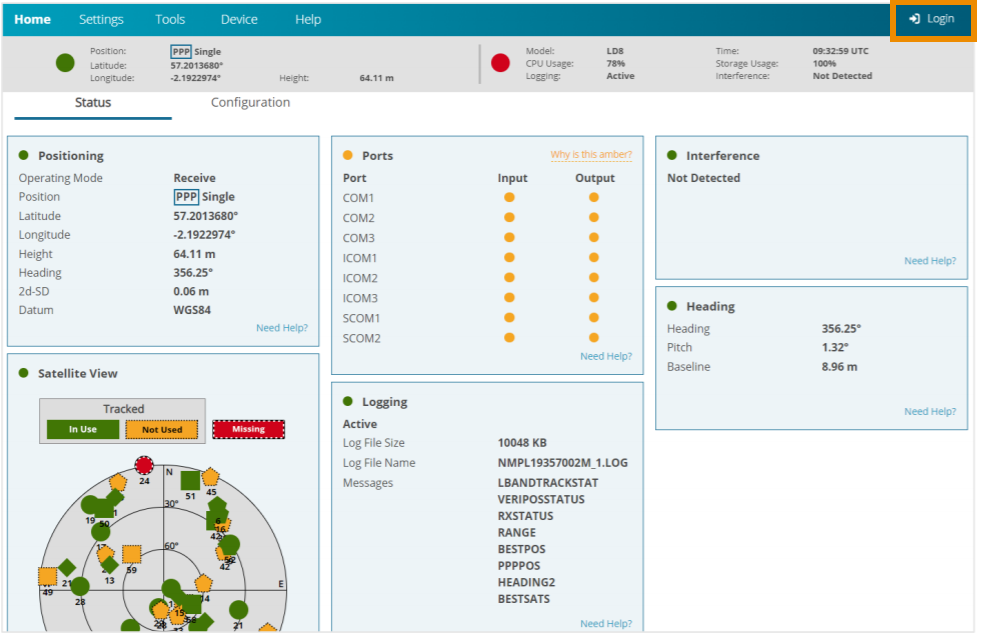Click the Login button
This screenshot has height=641, width=983.
point(932,19)
